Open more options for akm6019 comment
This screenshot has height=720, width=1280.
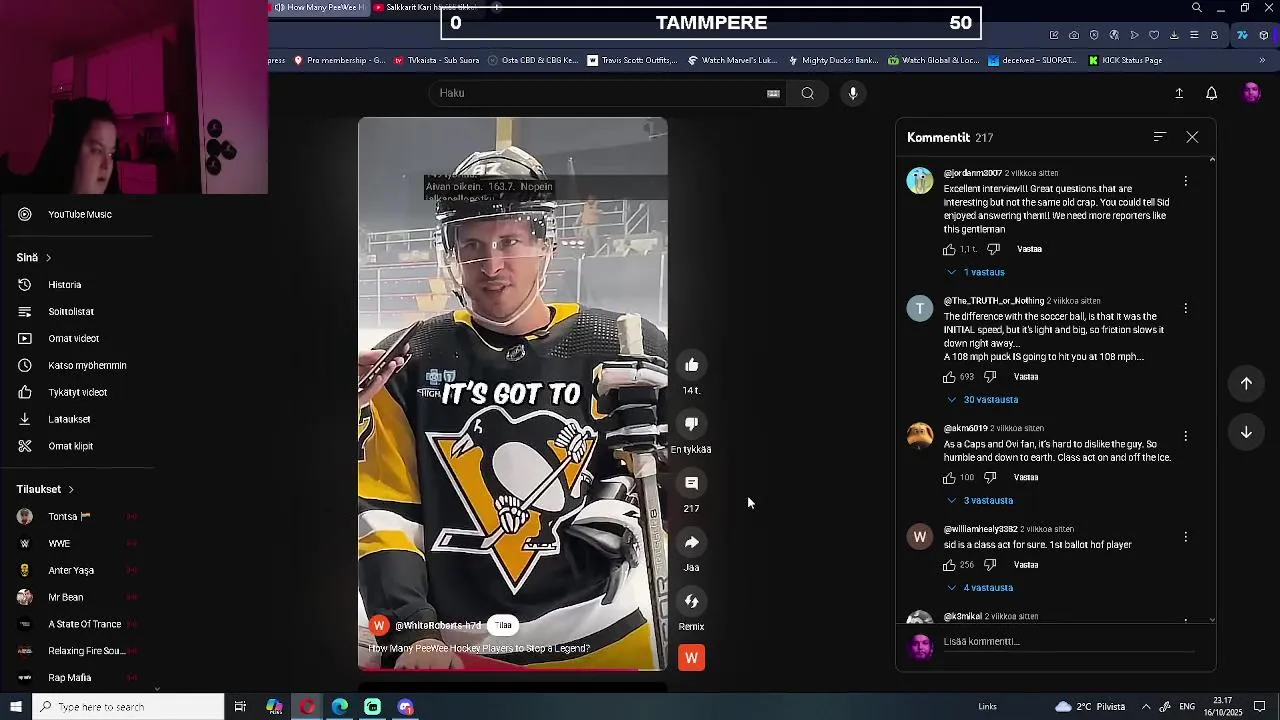click(x=1186, y=437)
